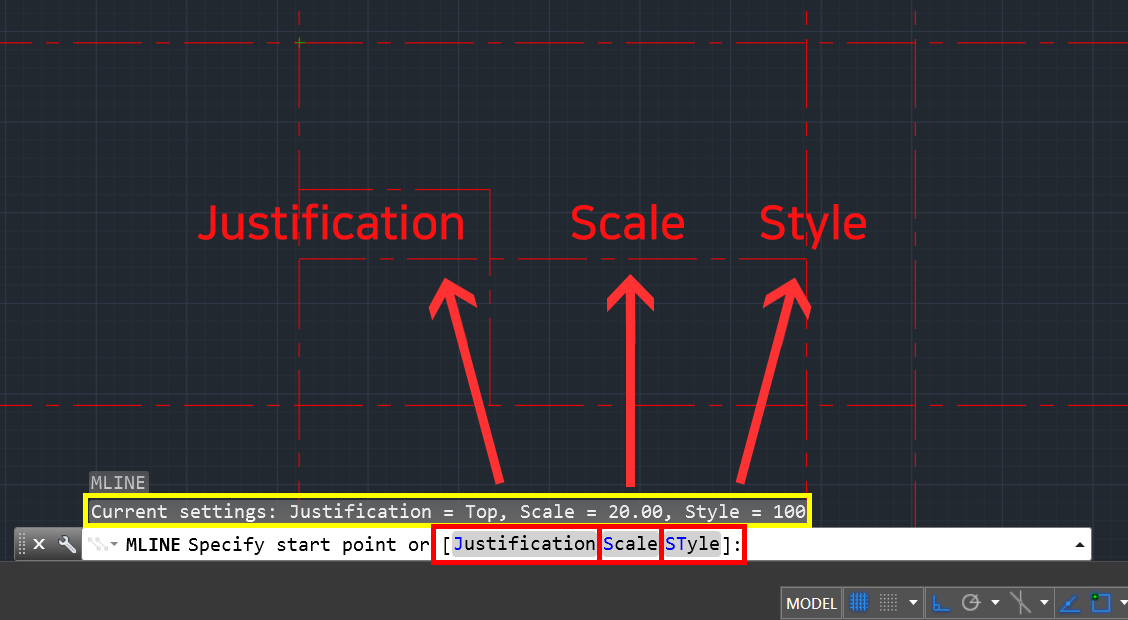Toggle object snap tracking
This screenshot has width=1128, height=620.
[1070, 602]
